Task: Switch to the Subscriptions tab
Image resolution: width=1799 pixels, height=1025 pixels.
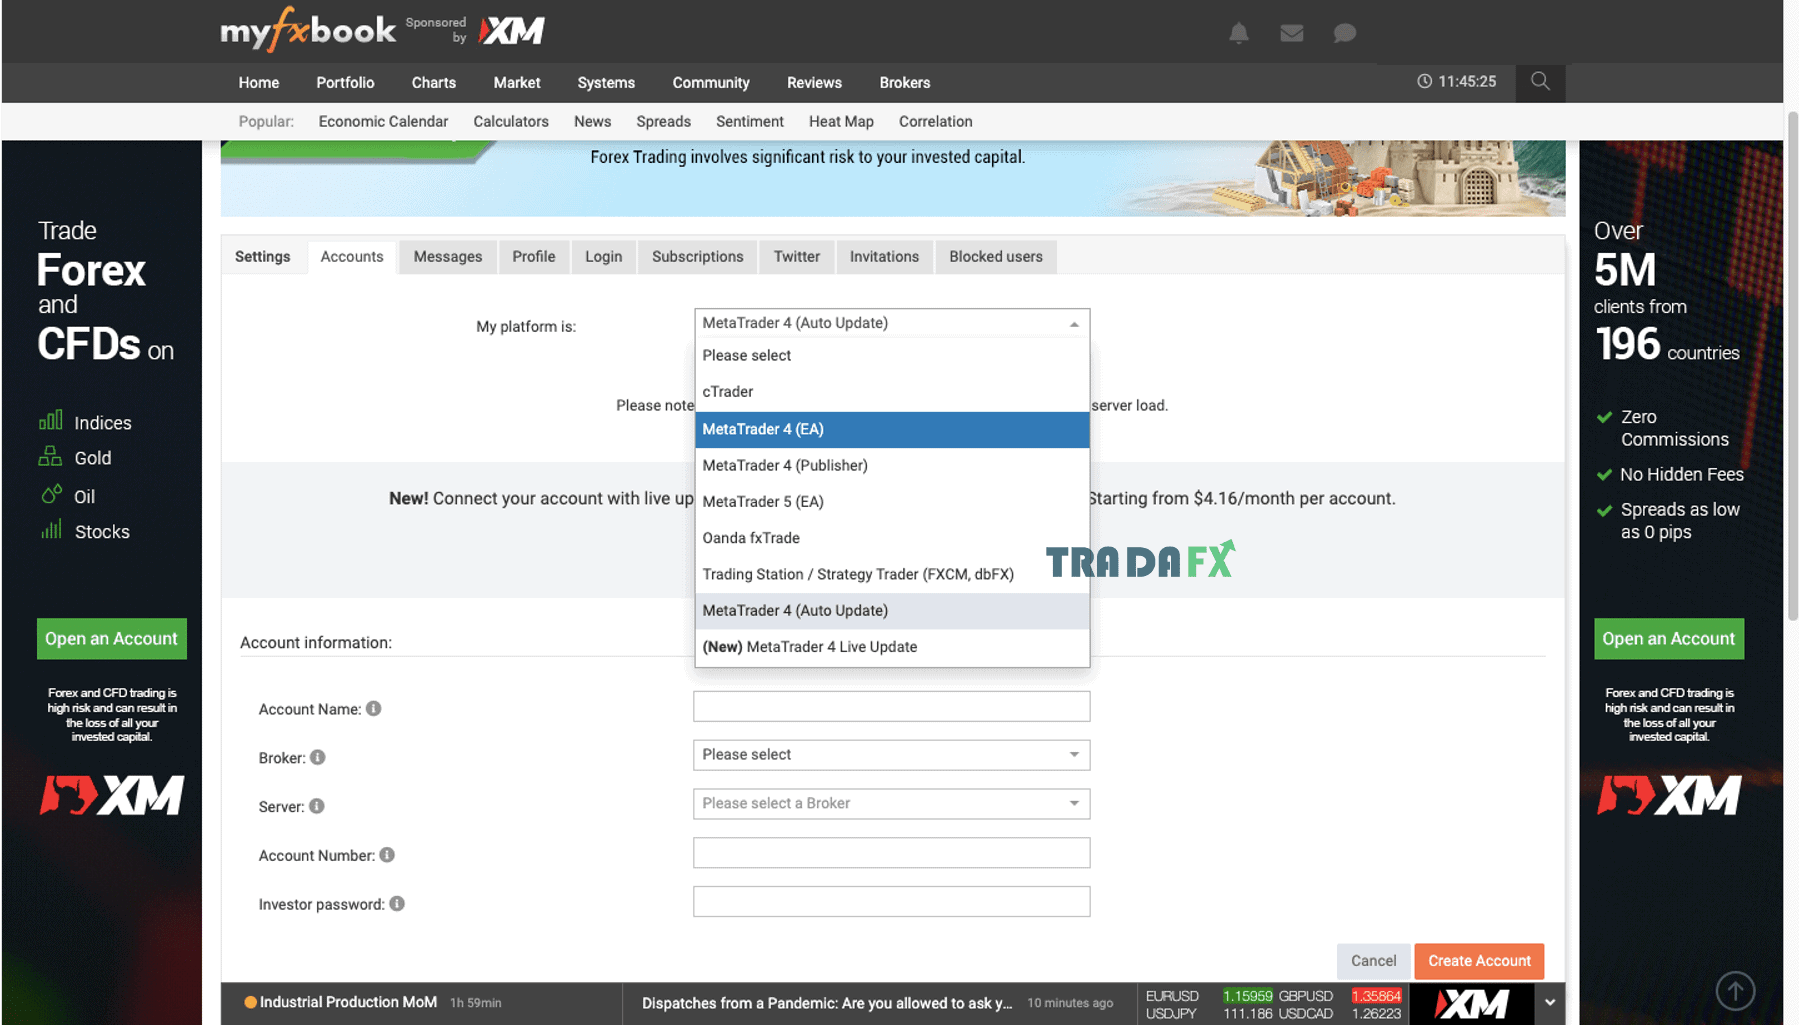Action: tap(697, 257)
